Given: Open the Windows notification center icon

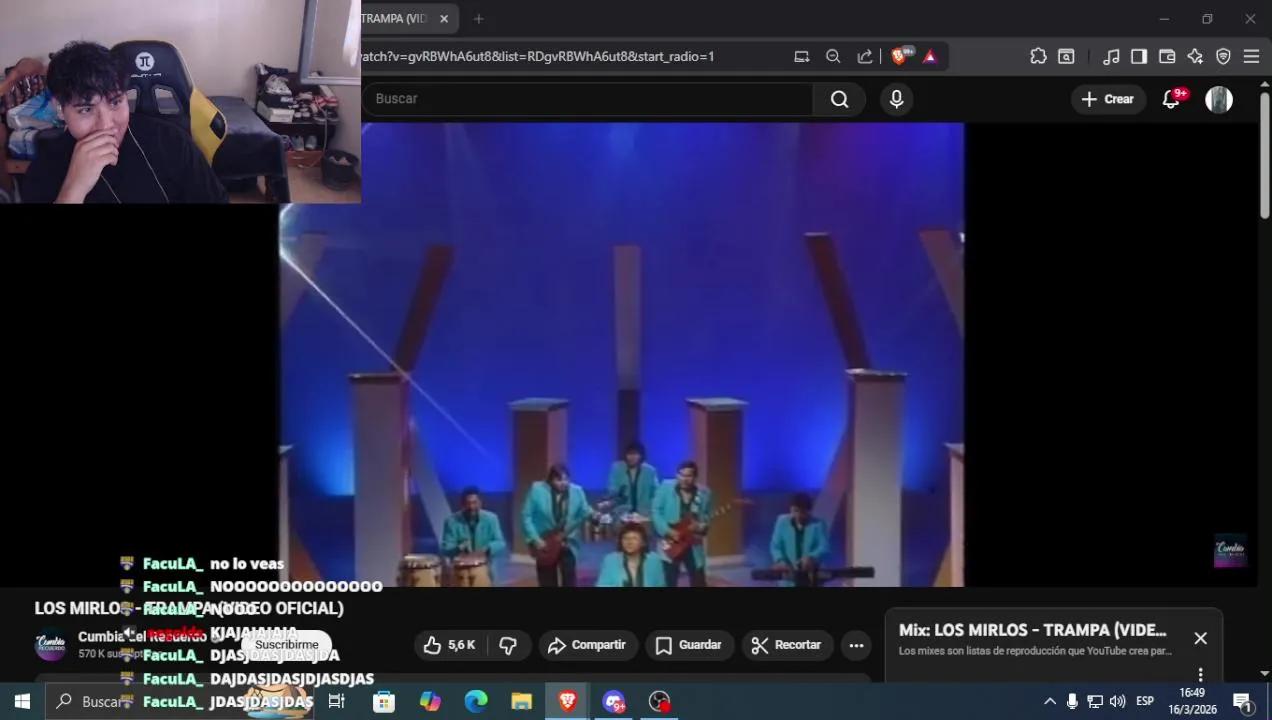Looking at the screenshot, I should 1243,701.
